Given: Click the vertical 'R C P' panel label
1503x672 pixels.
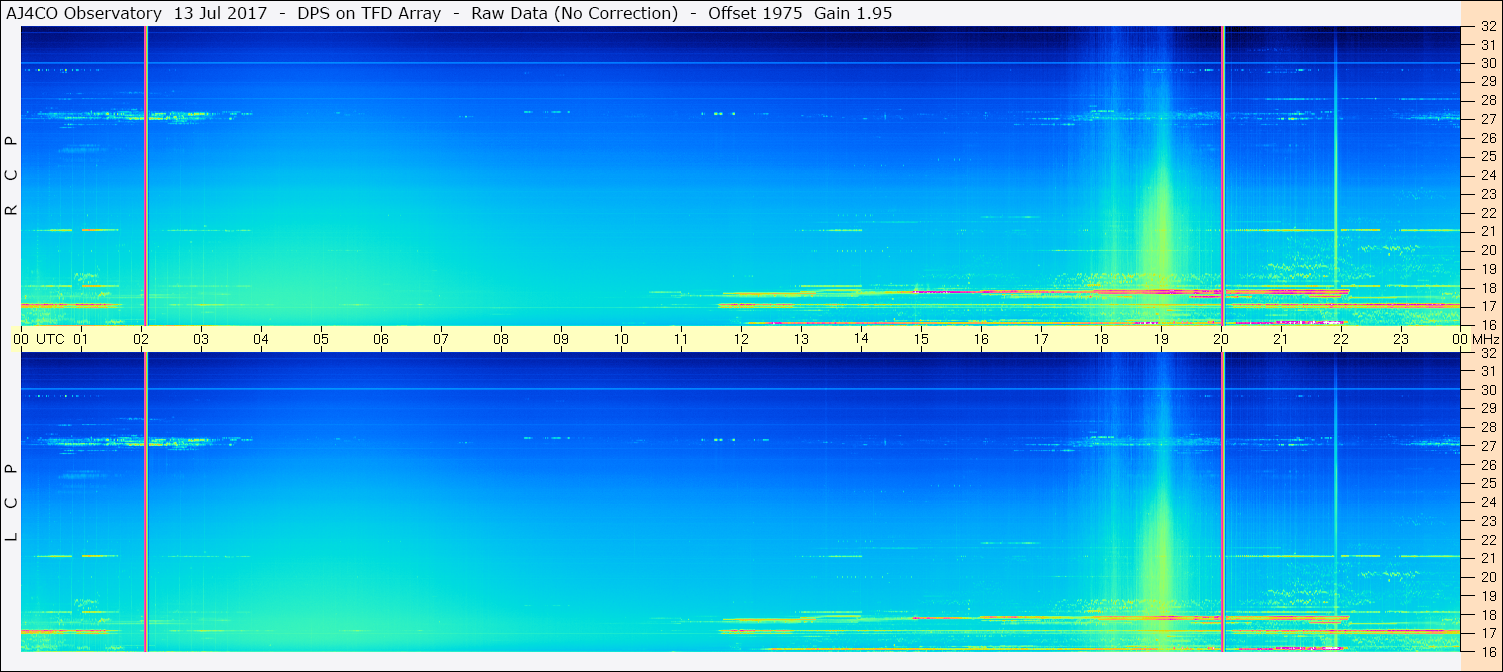Looking at the screenshot, I should [11, 177].
